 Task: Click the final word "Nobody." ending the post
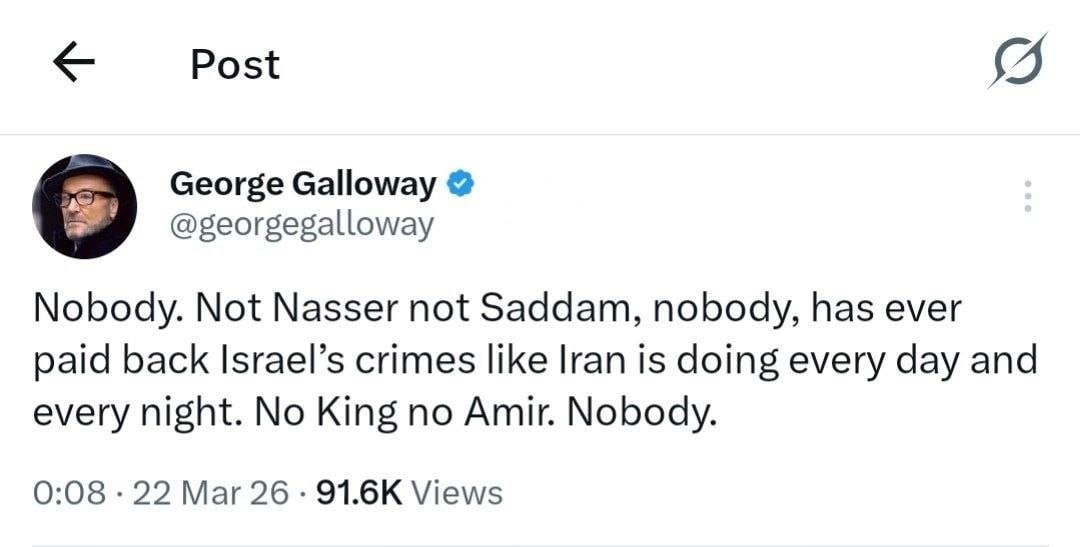(643, 411)
